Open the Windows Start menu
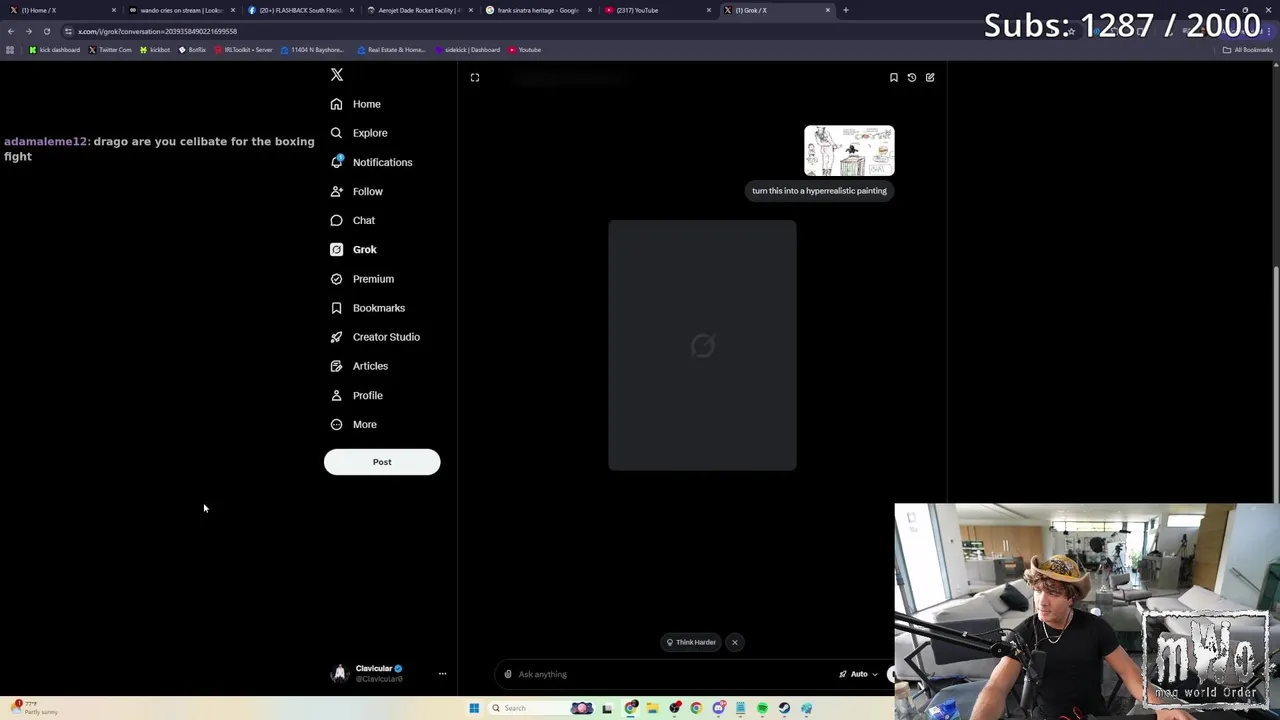Screen dimensions: 1280x720 click(x=474, y=708)
